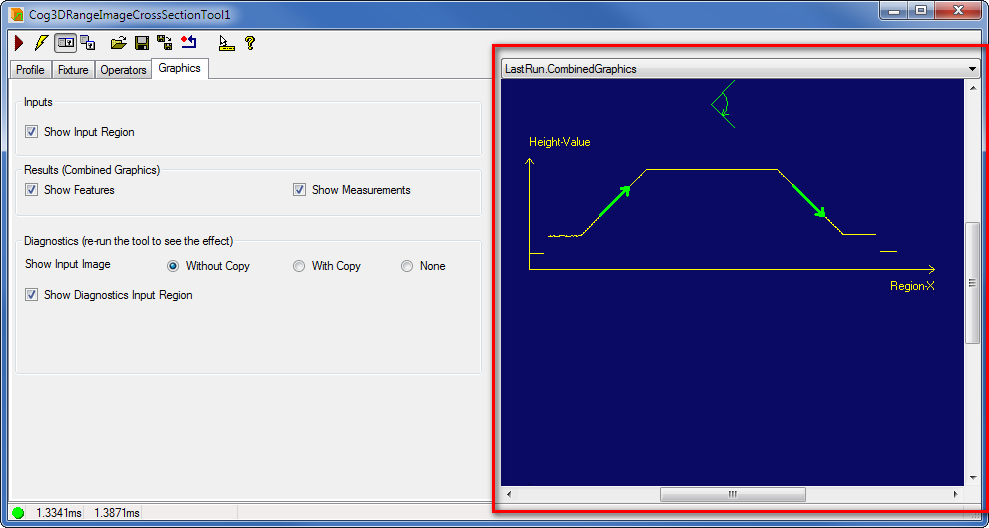
Task: Minimize the Cog3DRangeImageCrossSectionTool1 window
Action: coord(894,10)
